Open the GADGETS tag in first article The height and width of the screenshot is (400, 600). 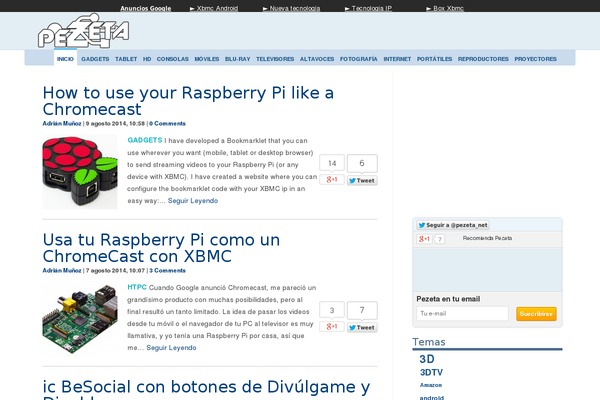[x=145, y=140]
